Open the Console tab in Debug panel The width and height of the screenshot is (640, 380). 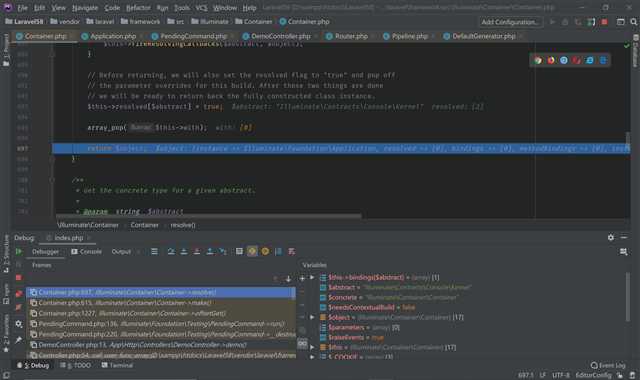coord(87,252)
